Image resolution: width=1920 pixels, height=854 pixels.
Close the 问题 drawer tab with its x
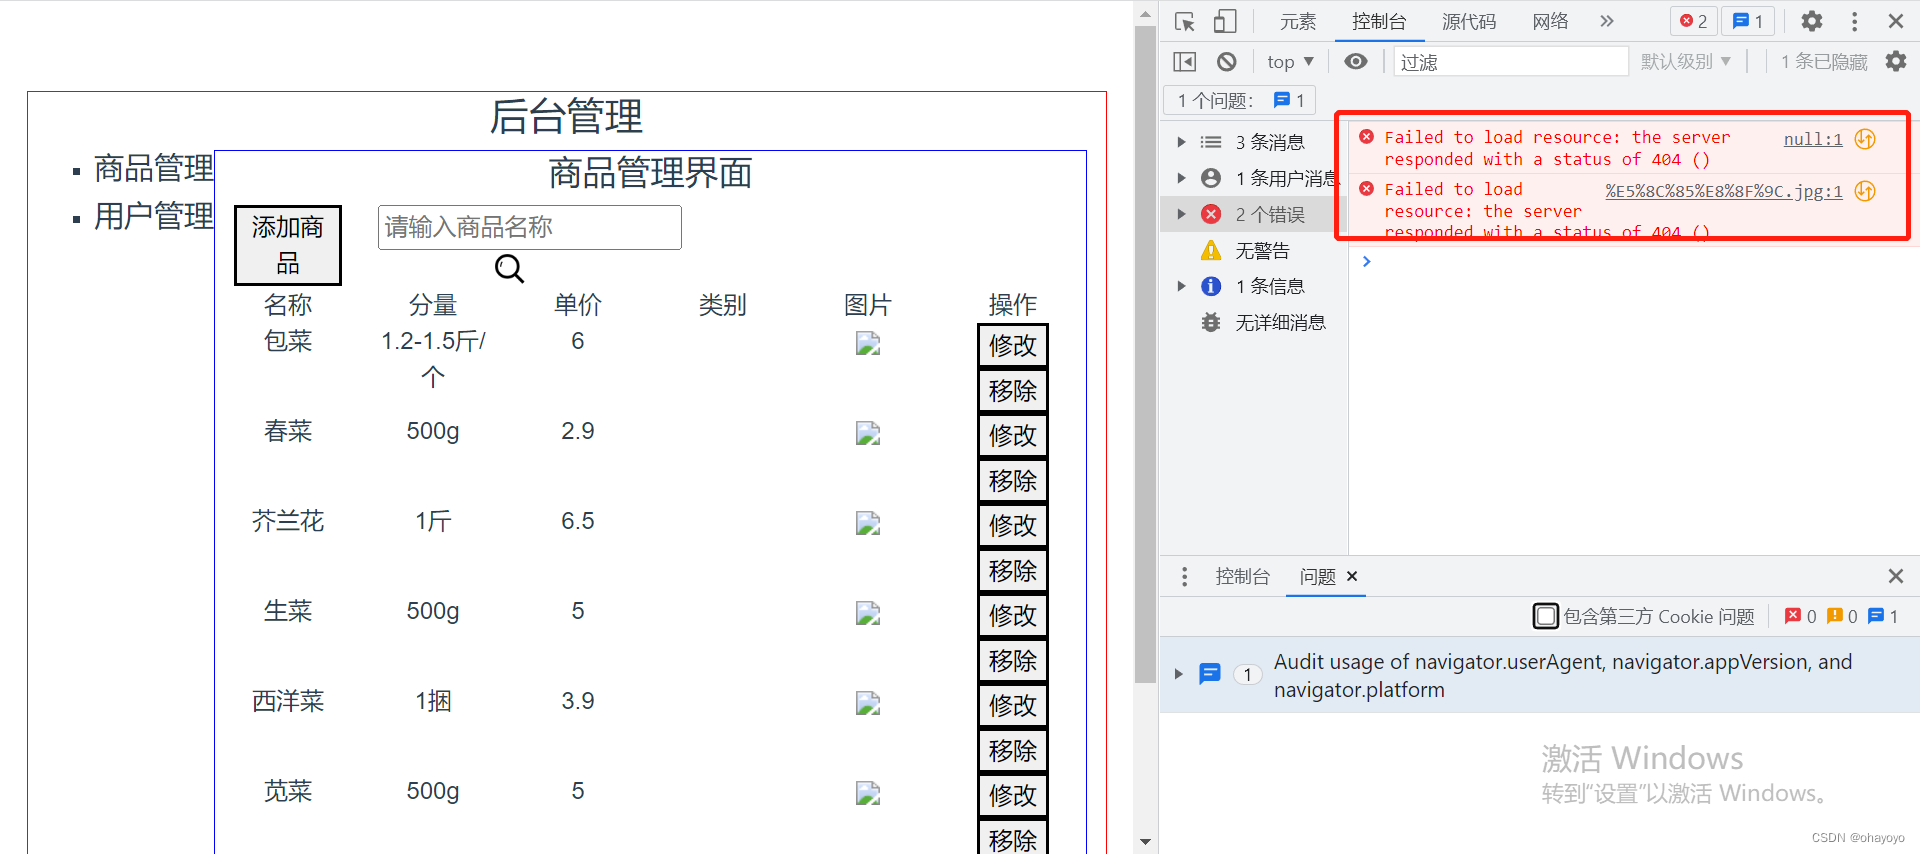click(x=1352, y=576)
